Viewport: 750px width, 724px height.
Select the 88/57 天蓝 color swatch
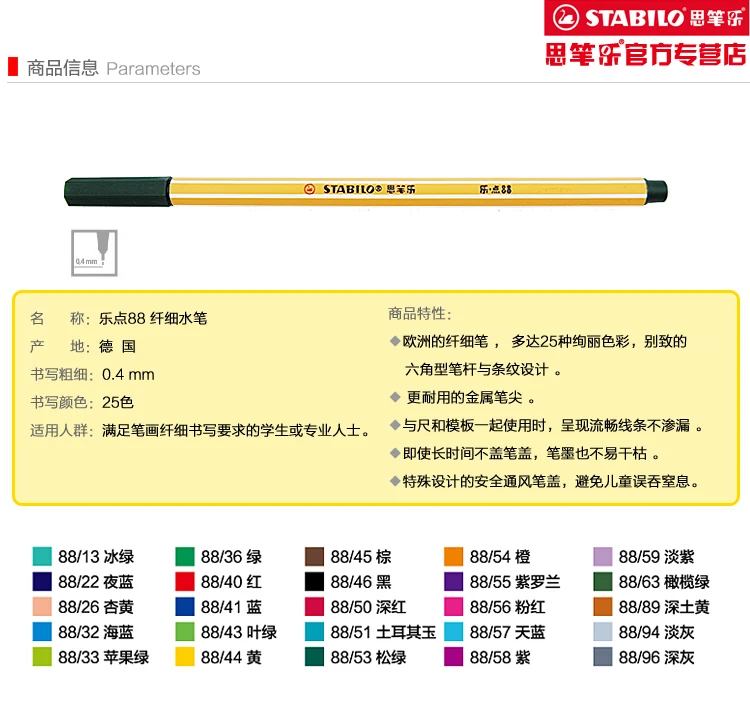(453, 632)
